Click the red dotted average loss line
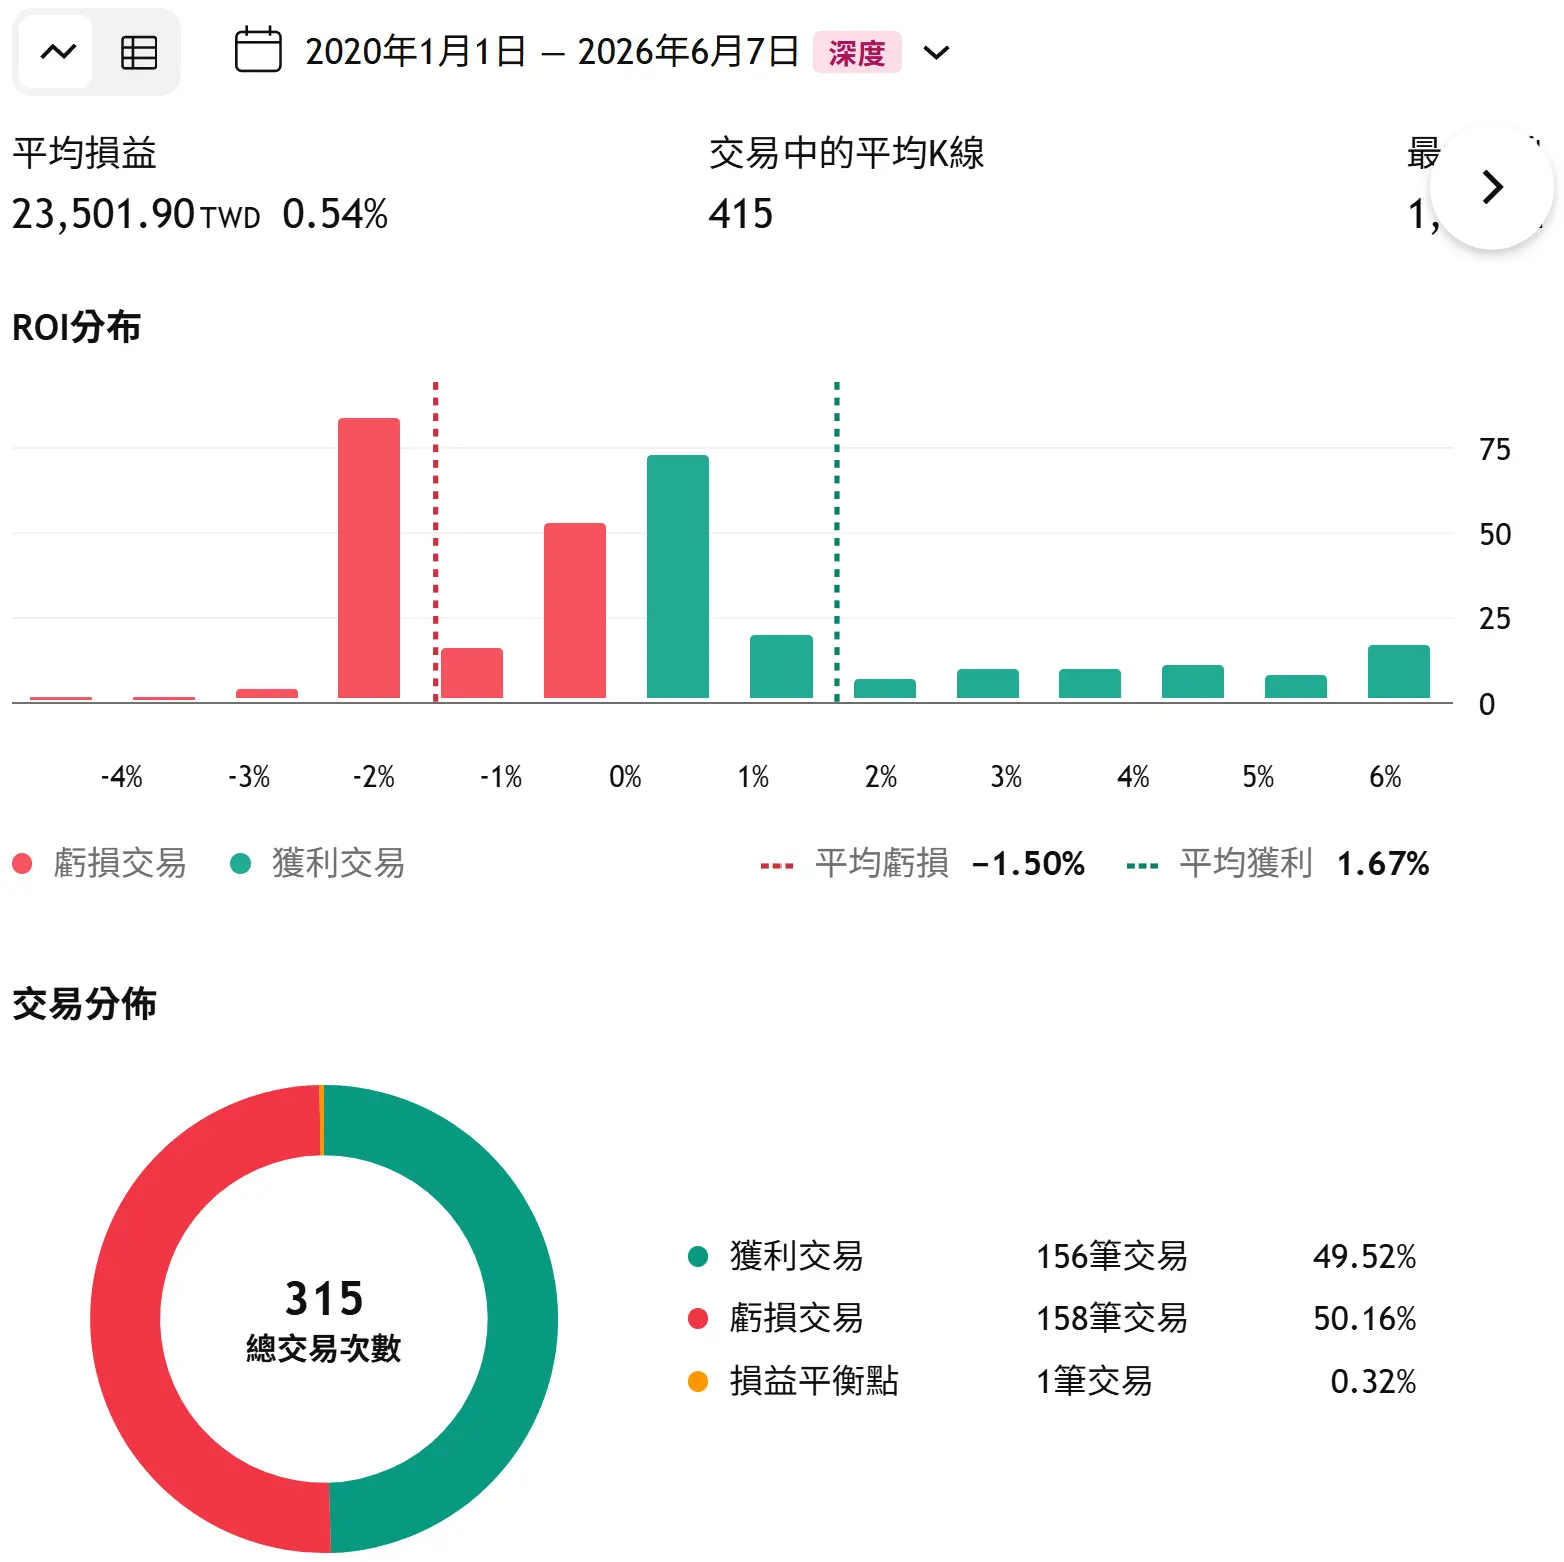This screenshot has height=1562, width=1564. tap(436, 540)
